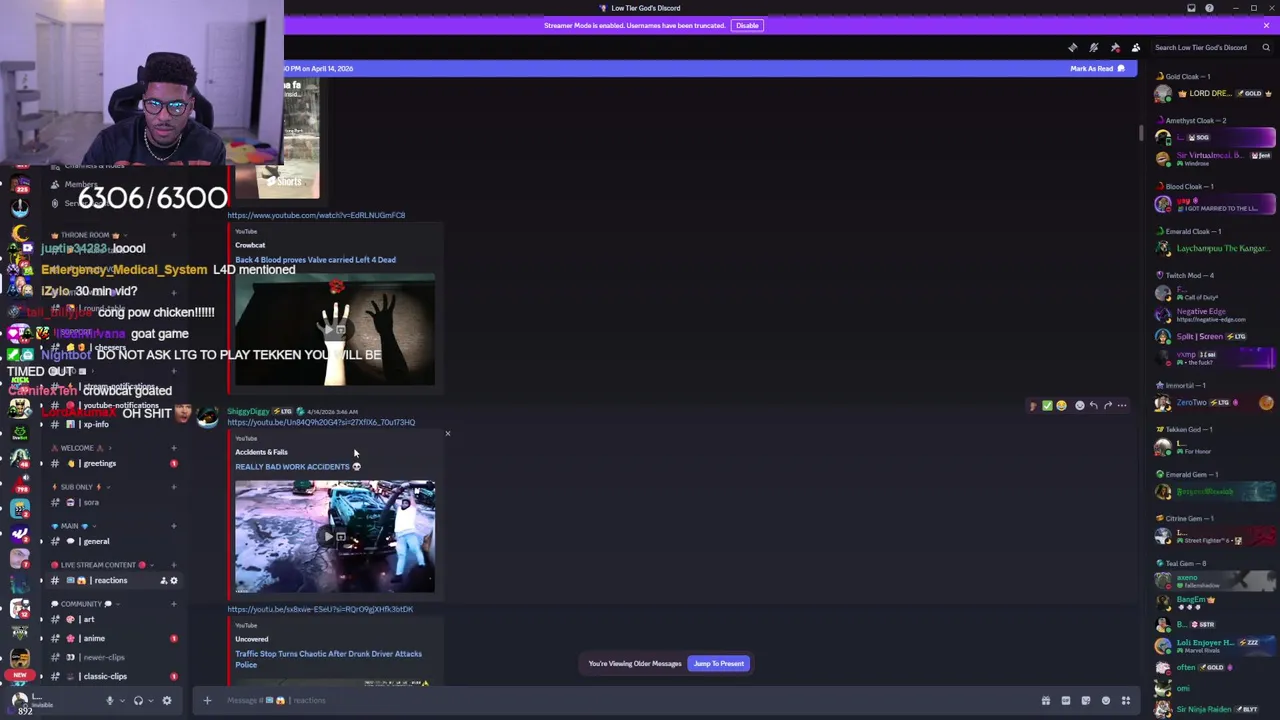Open the Apps launcher icon
This screenshot has height=720, width=1280.
1125,700
